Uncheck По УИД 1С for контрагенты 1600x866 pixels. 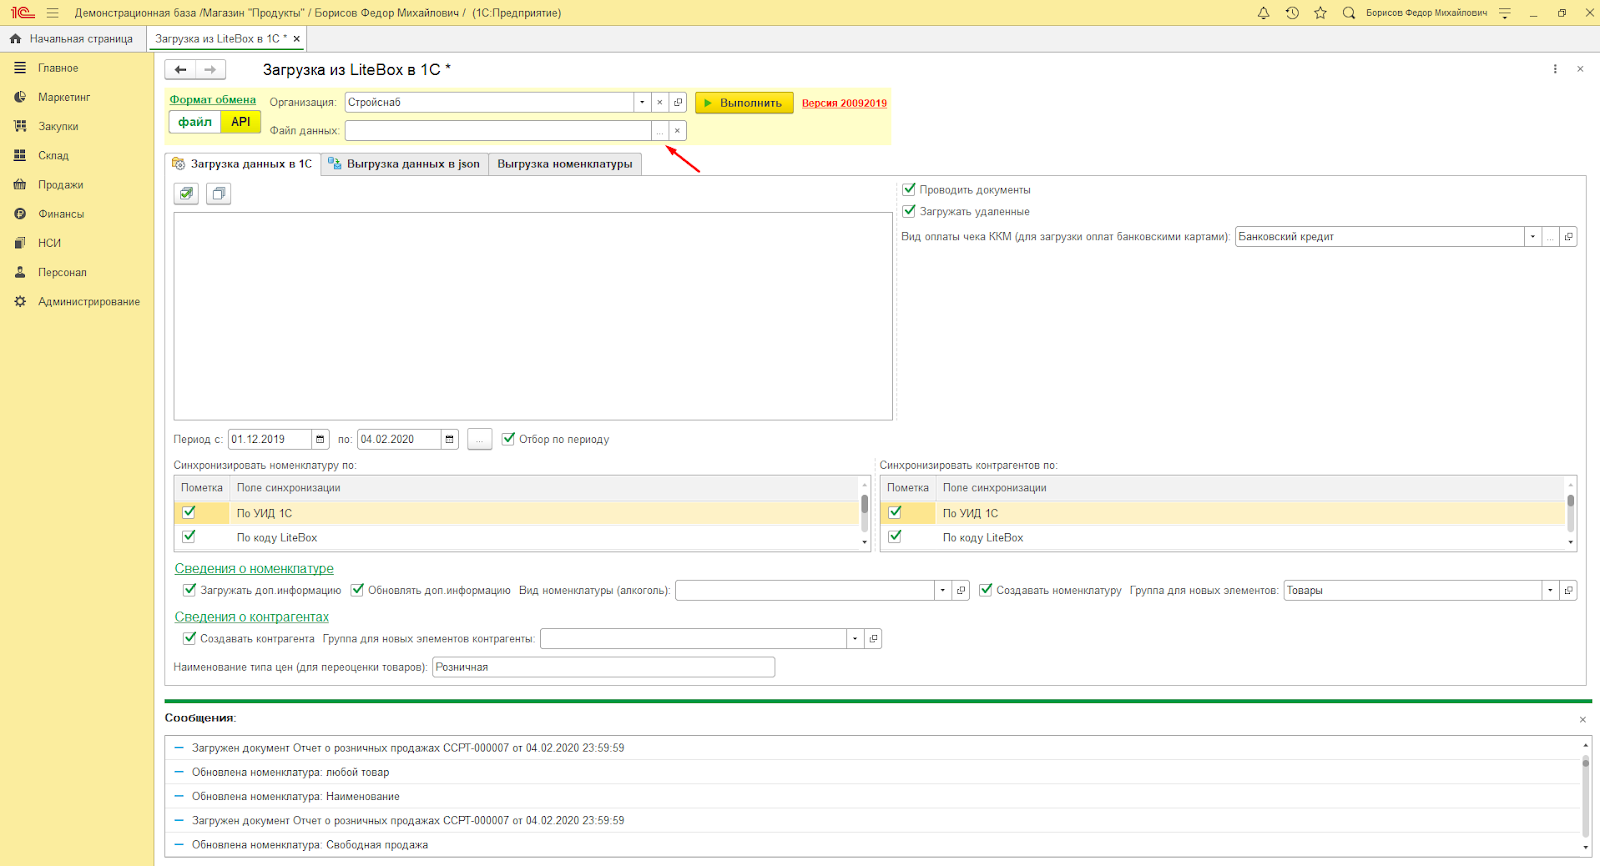[x=895, y=512]
